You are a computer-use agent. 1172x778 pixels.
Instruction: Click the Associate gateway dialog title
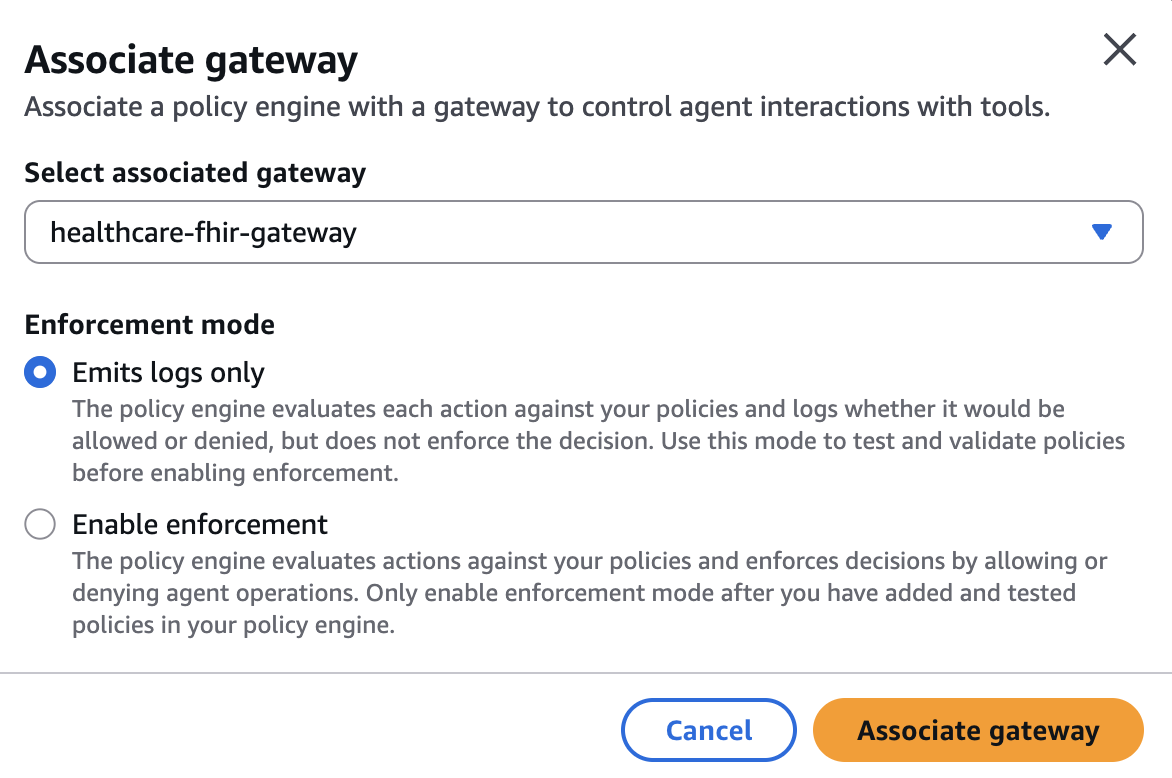191,58
